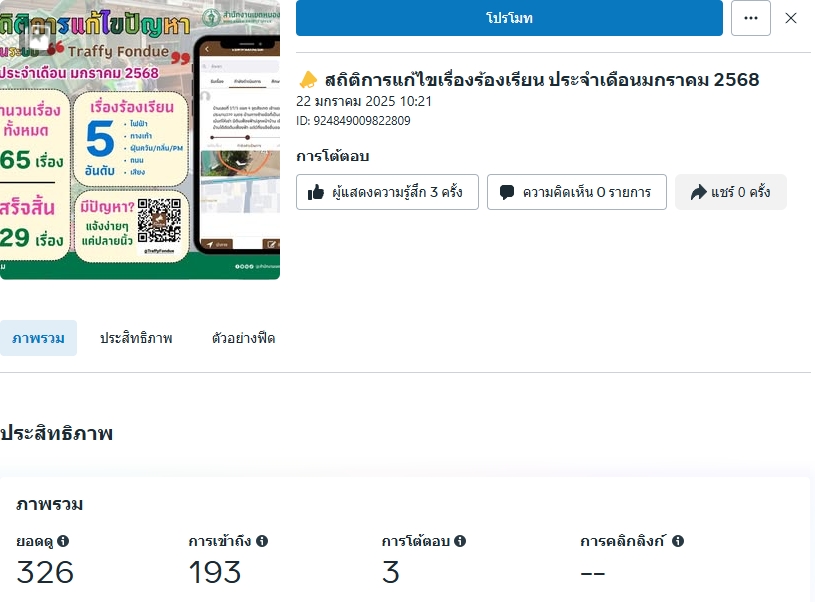The height and width of the screenshot is (602, 815).
Task: Switch to the ประสิทธิภาพ performance tab
Action: click(136, 338)
